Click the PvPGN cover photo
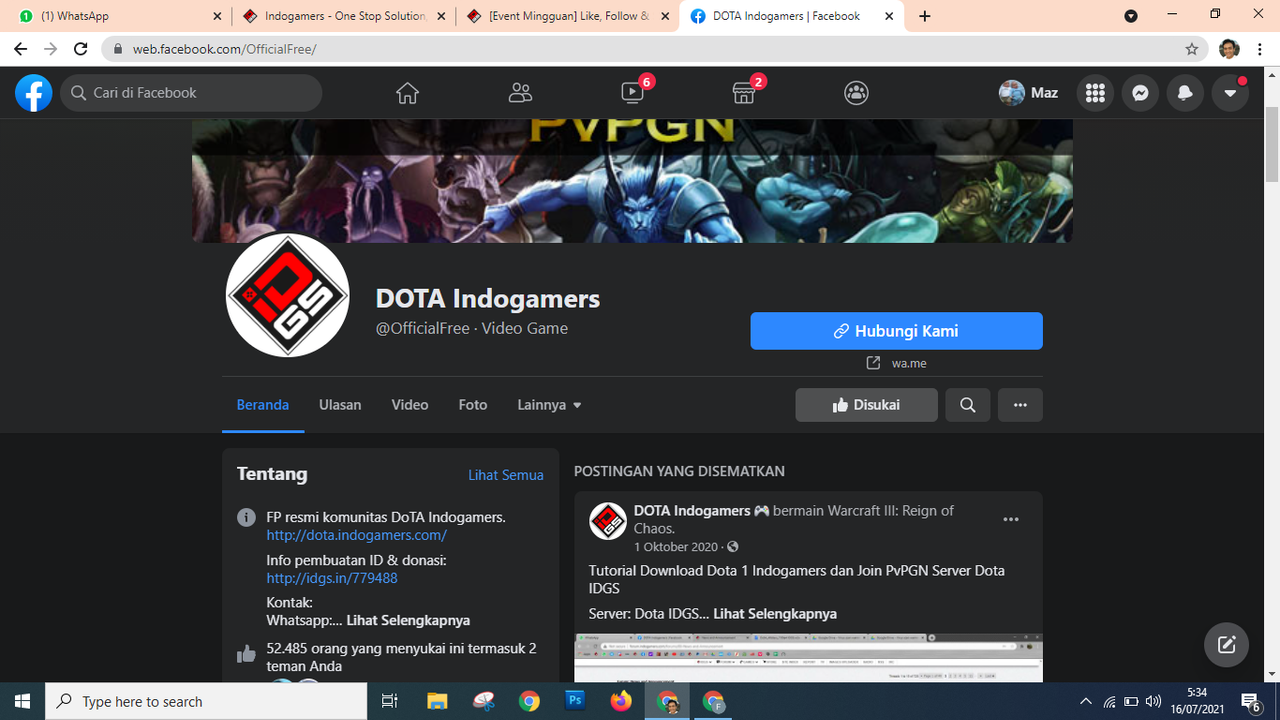 632,180
